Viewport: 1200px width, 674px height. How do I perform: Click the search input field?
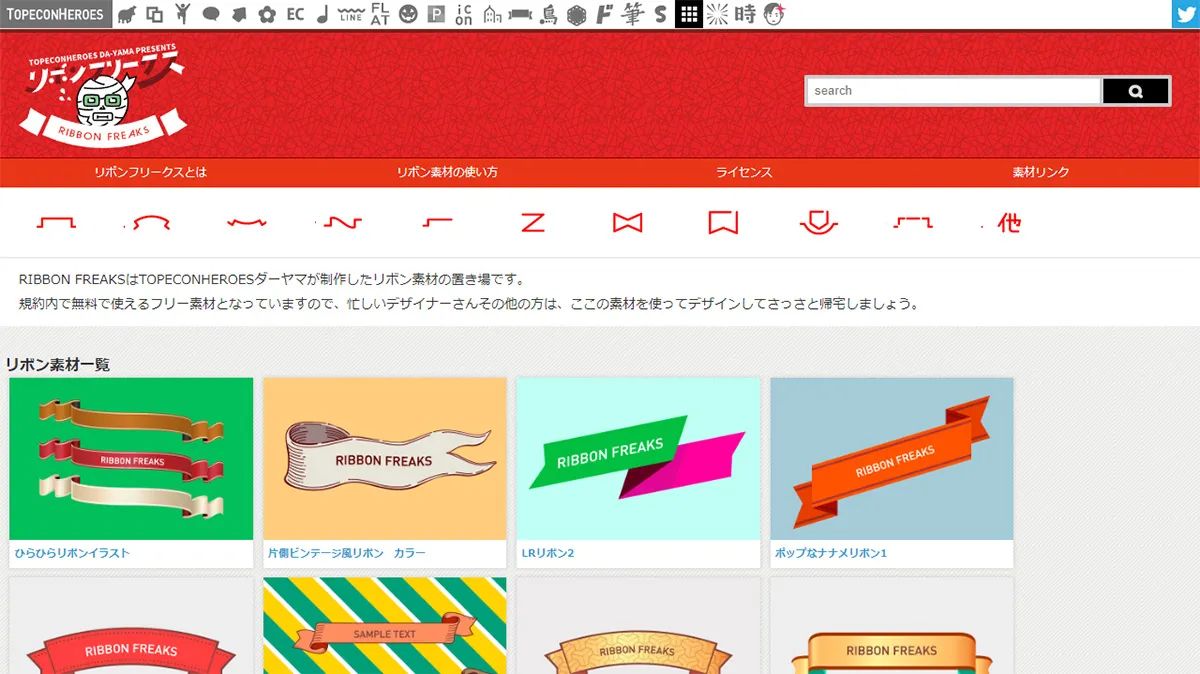pos(953,91)
